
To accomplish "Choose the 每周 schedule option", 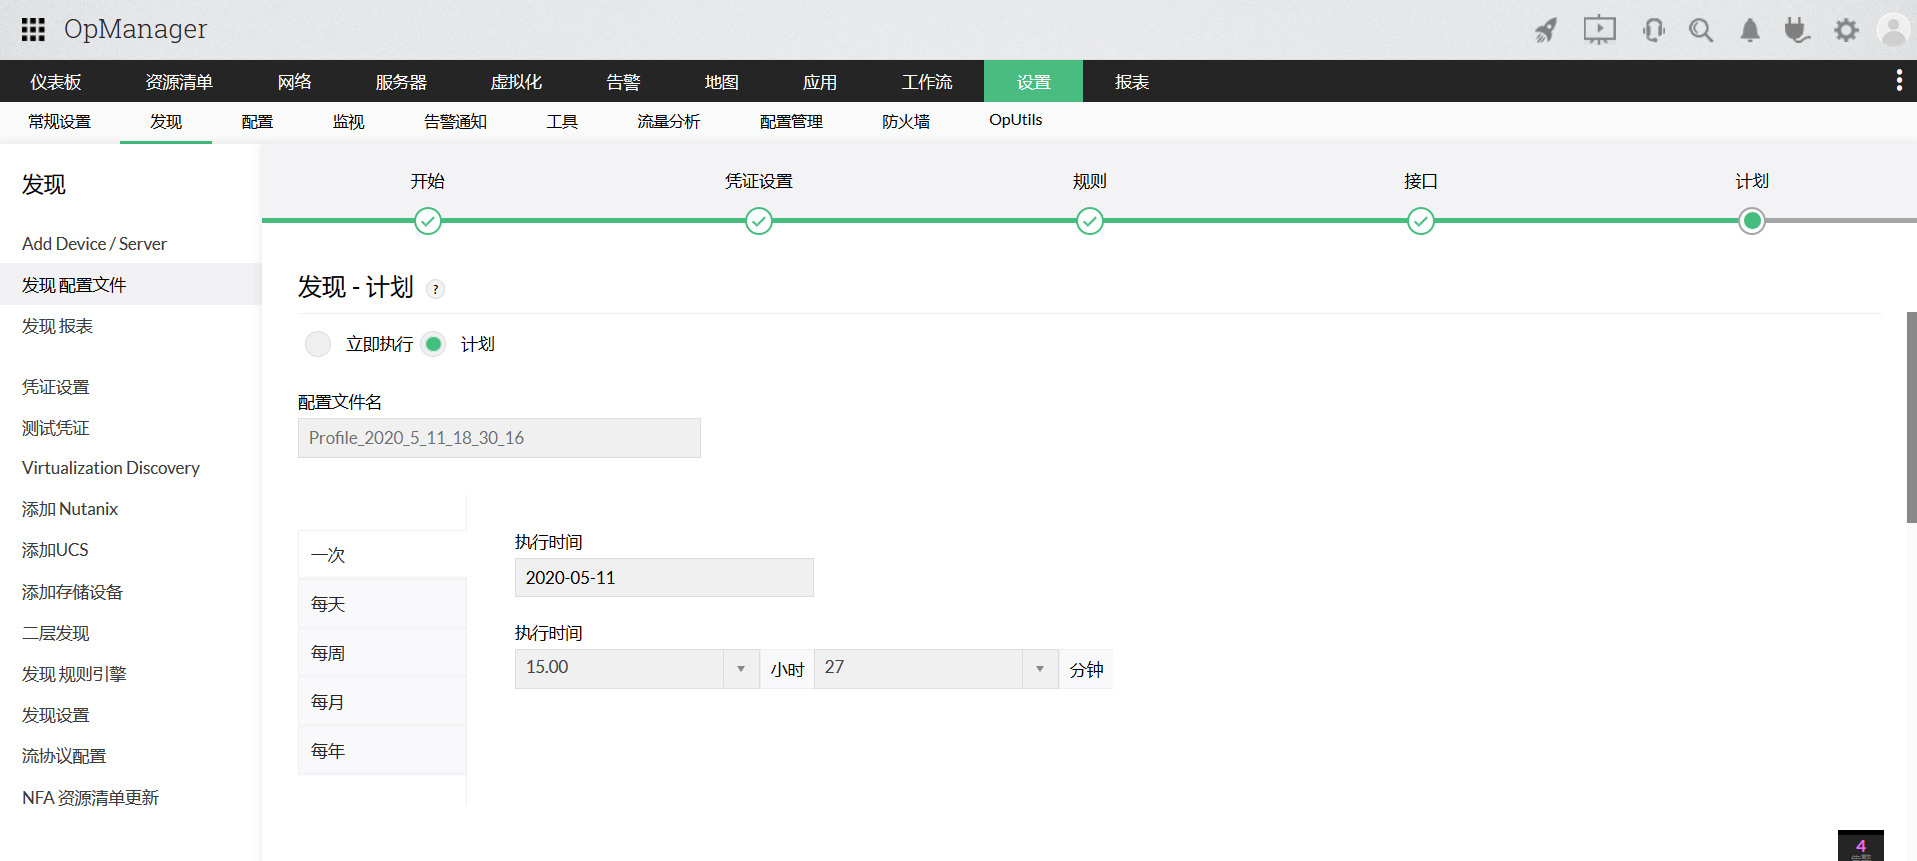I will click(x=328, y=653).
